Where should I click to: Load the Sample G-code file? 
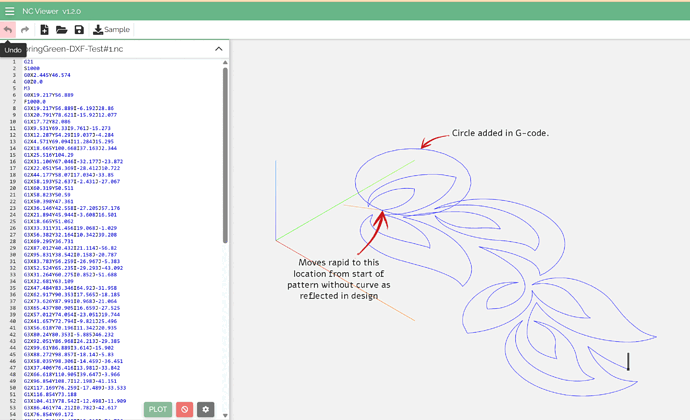point(111,30)
